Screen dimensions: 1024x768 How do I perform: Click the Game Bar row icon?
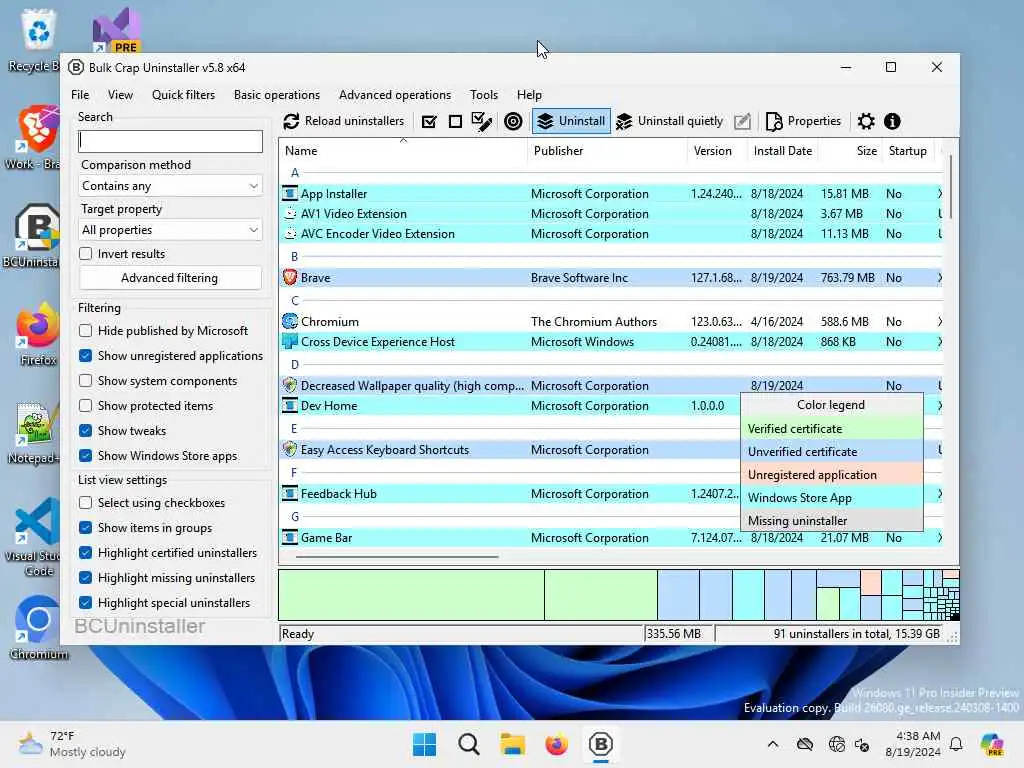pos(290,537)
